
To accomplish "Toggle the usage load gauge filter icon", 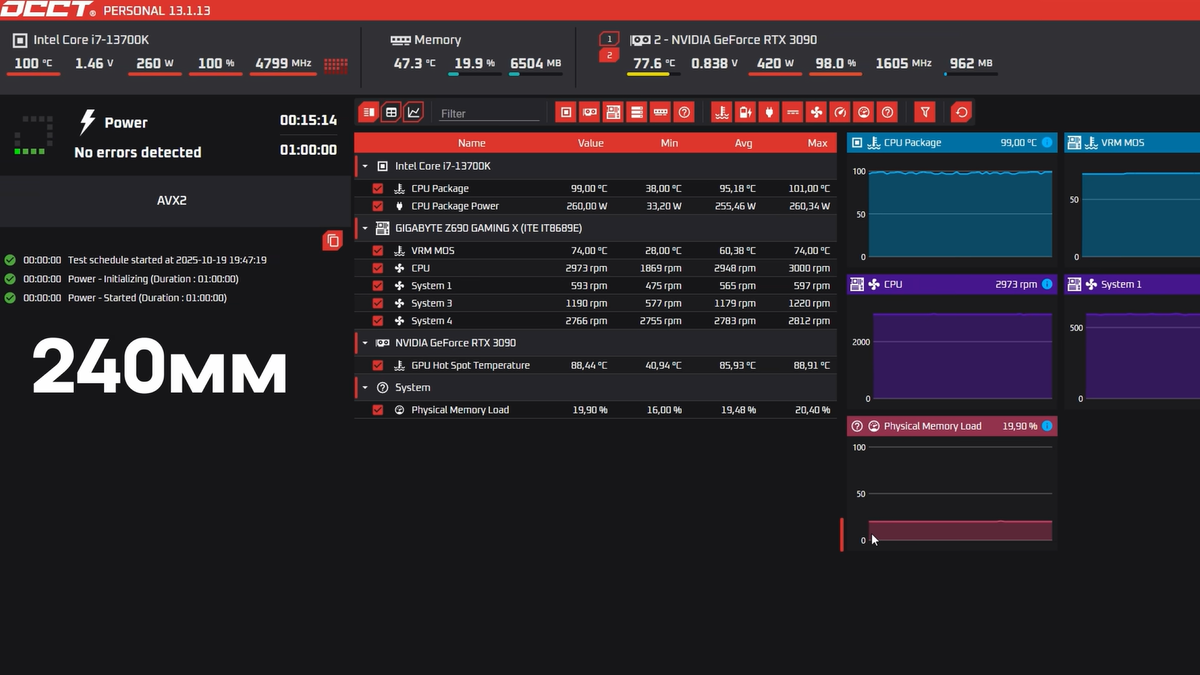I will click(864, 112).
